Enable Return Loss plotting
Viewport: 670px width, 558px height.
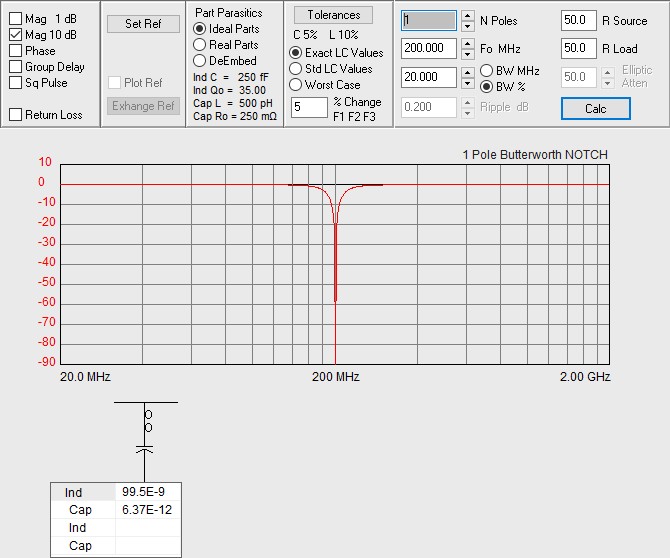tap(15, 115)
